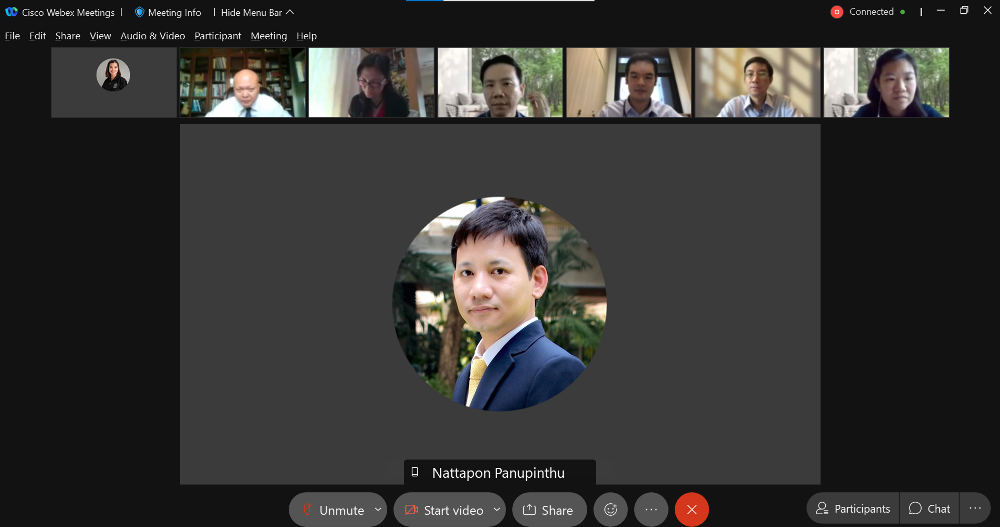Open the Chat panel
Screen dimensions: 1000x527
[x=929, y=509]
